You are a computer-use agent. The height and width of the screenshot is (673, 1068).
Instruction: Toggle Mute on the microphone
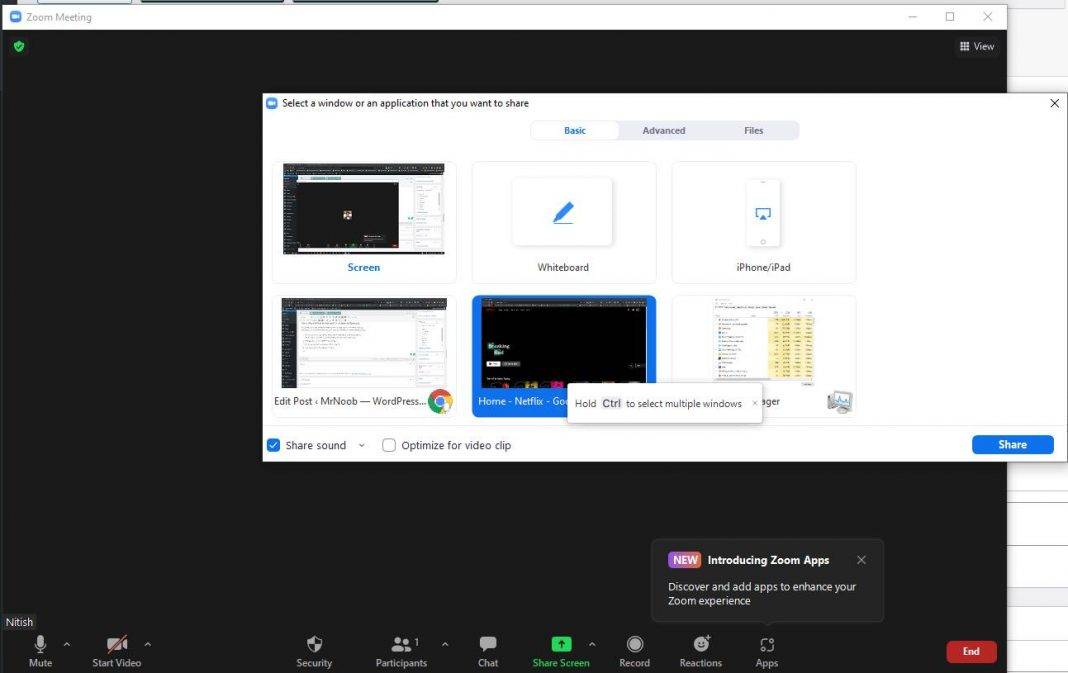point(40,645)
